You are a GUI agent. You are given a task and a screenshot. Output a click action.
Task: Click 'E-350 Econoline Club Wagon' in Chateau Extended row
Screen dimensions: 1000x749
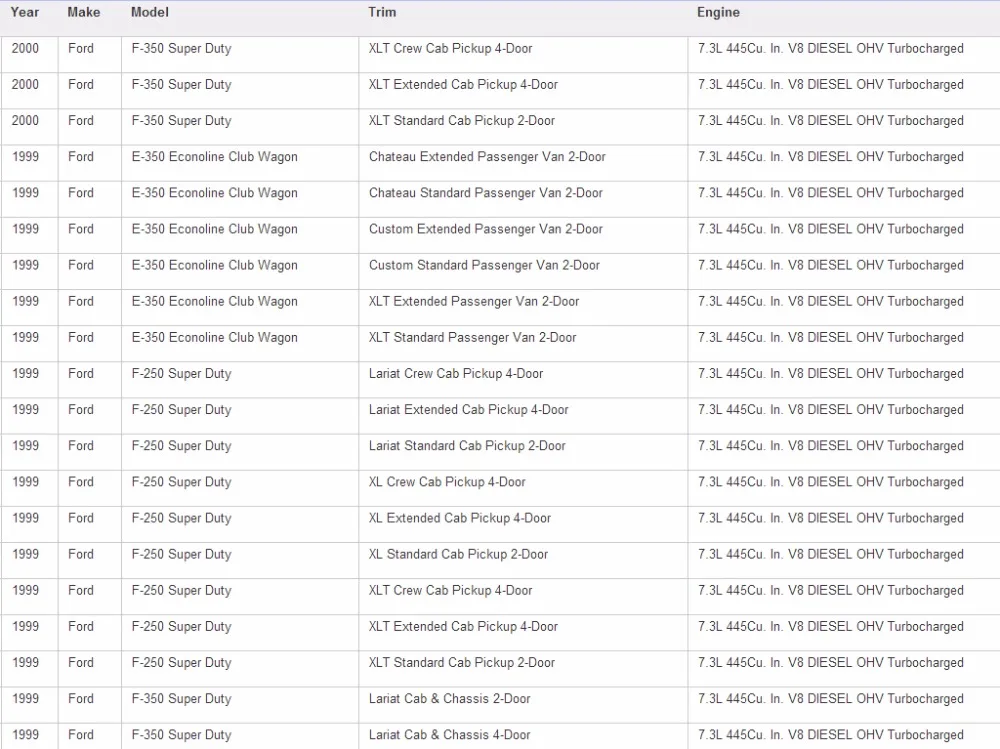click(x=214, y=157)
